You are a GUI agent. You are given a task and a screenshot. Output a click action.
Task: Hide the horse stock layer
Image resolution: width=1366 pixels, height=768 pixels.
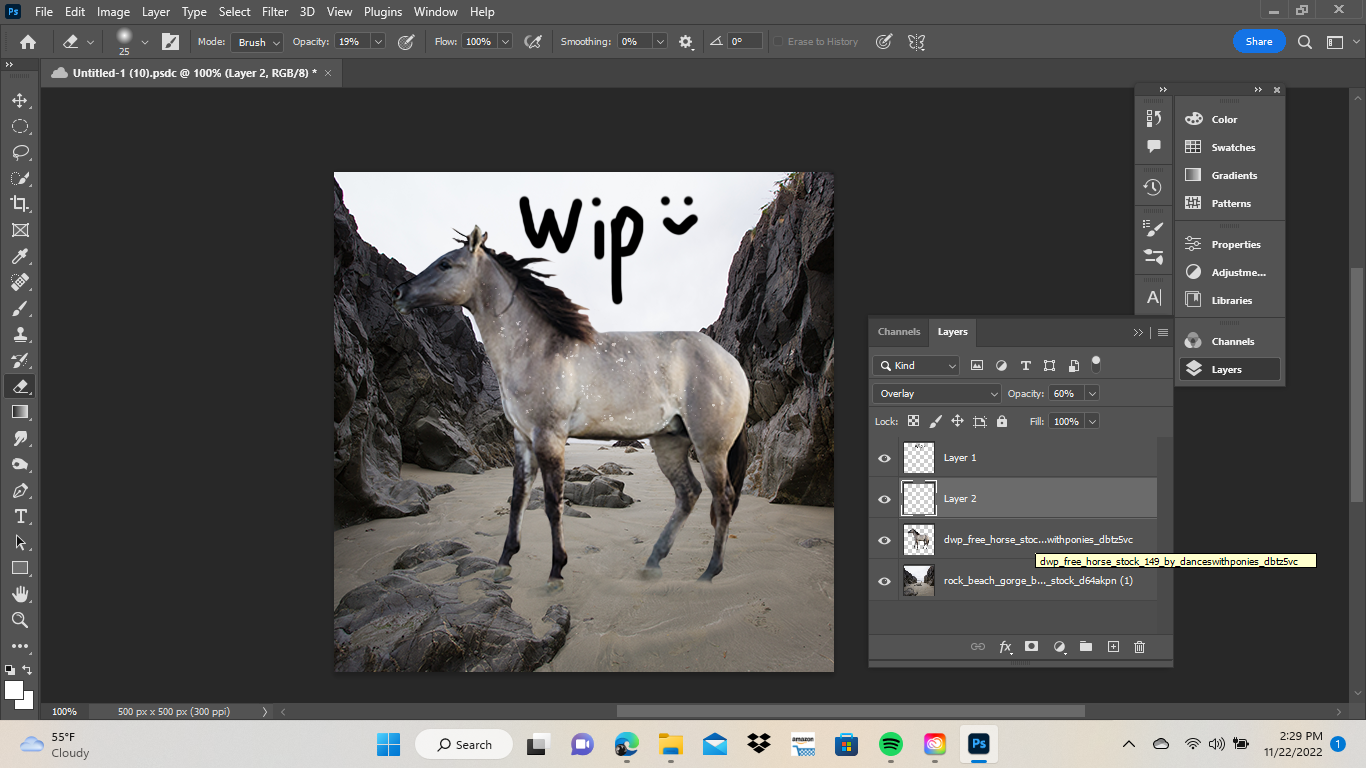(x=884, y=540)
